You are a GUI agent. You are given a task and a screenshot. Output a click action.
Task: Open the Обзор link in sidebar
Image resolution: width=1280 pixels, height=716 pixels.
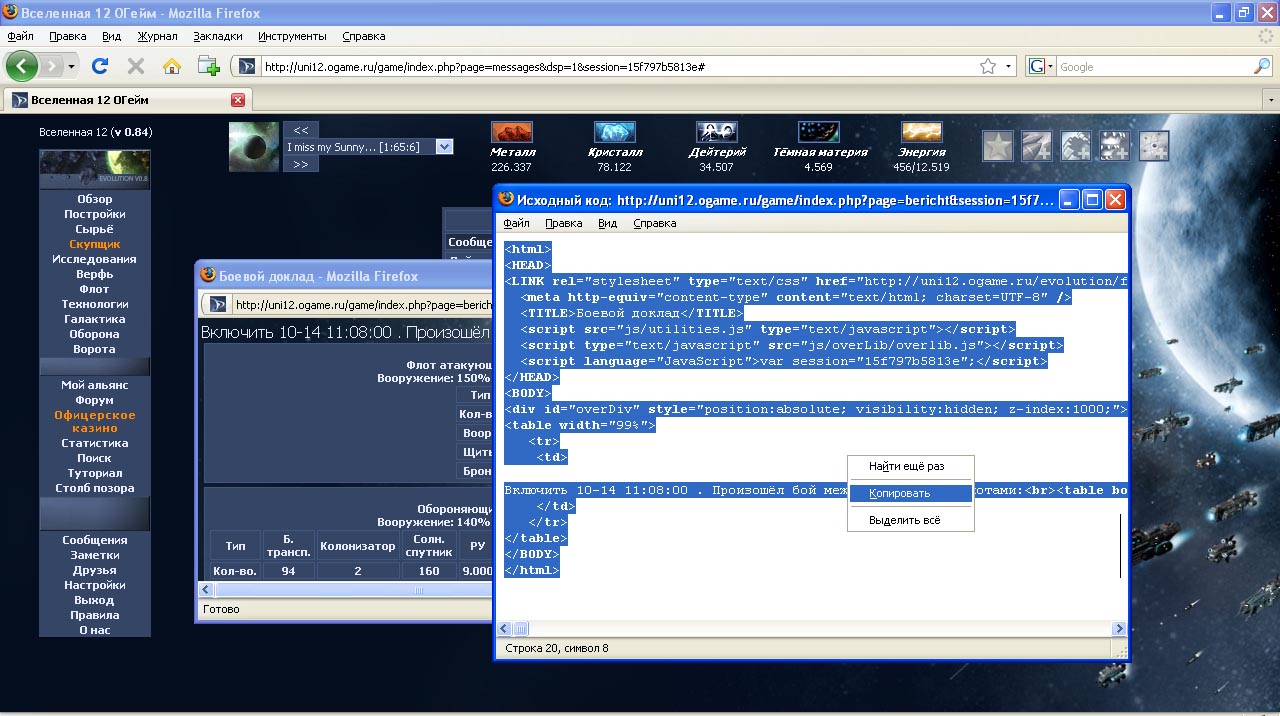coord(95,199)
